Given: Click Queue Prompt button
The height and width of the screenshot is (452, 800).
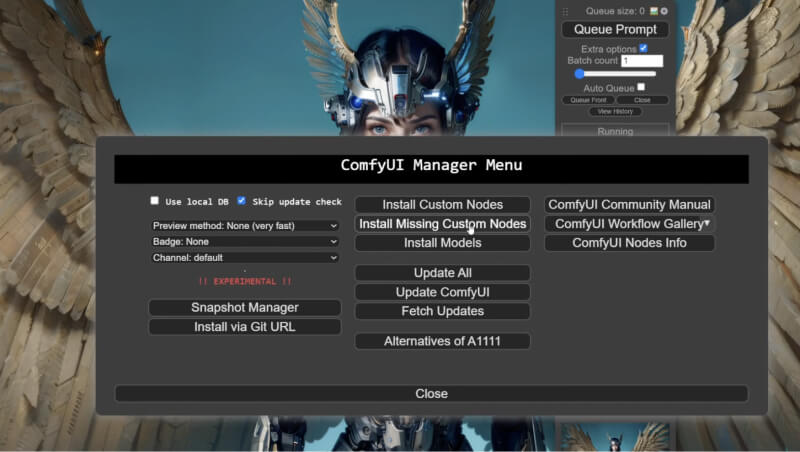Looking at the screenshot, I should coord(615,30).
